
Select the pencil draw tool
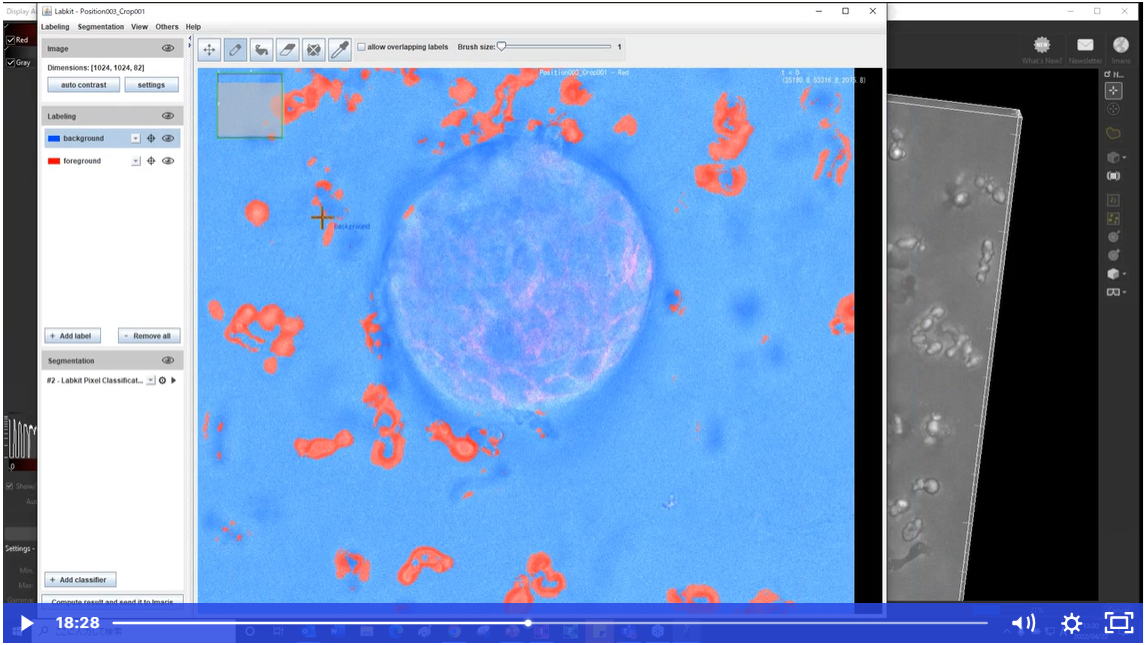236,49
